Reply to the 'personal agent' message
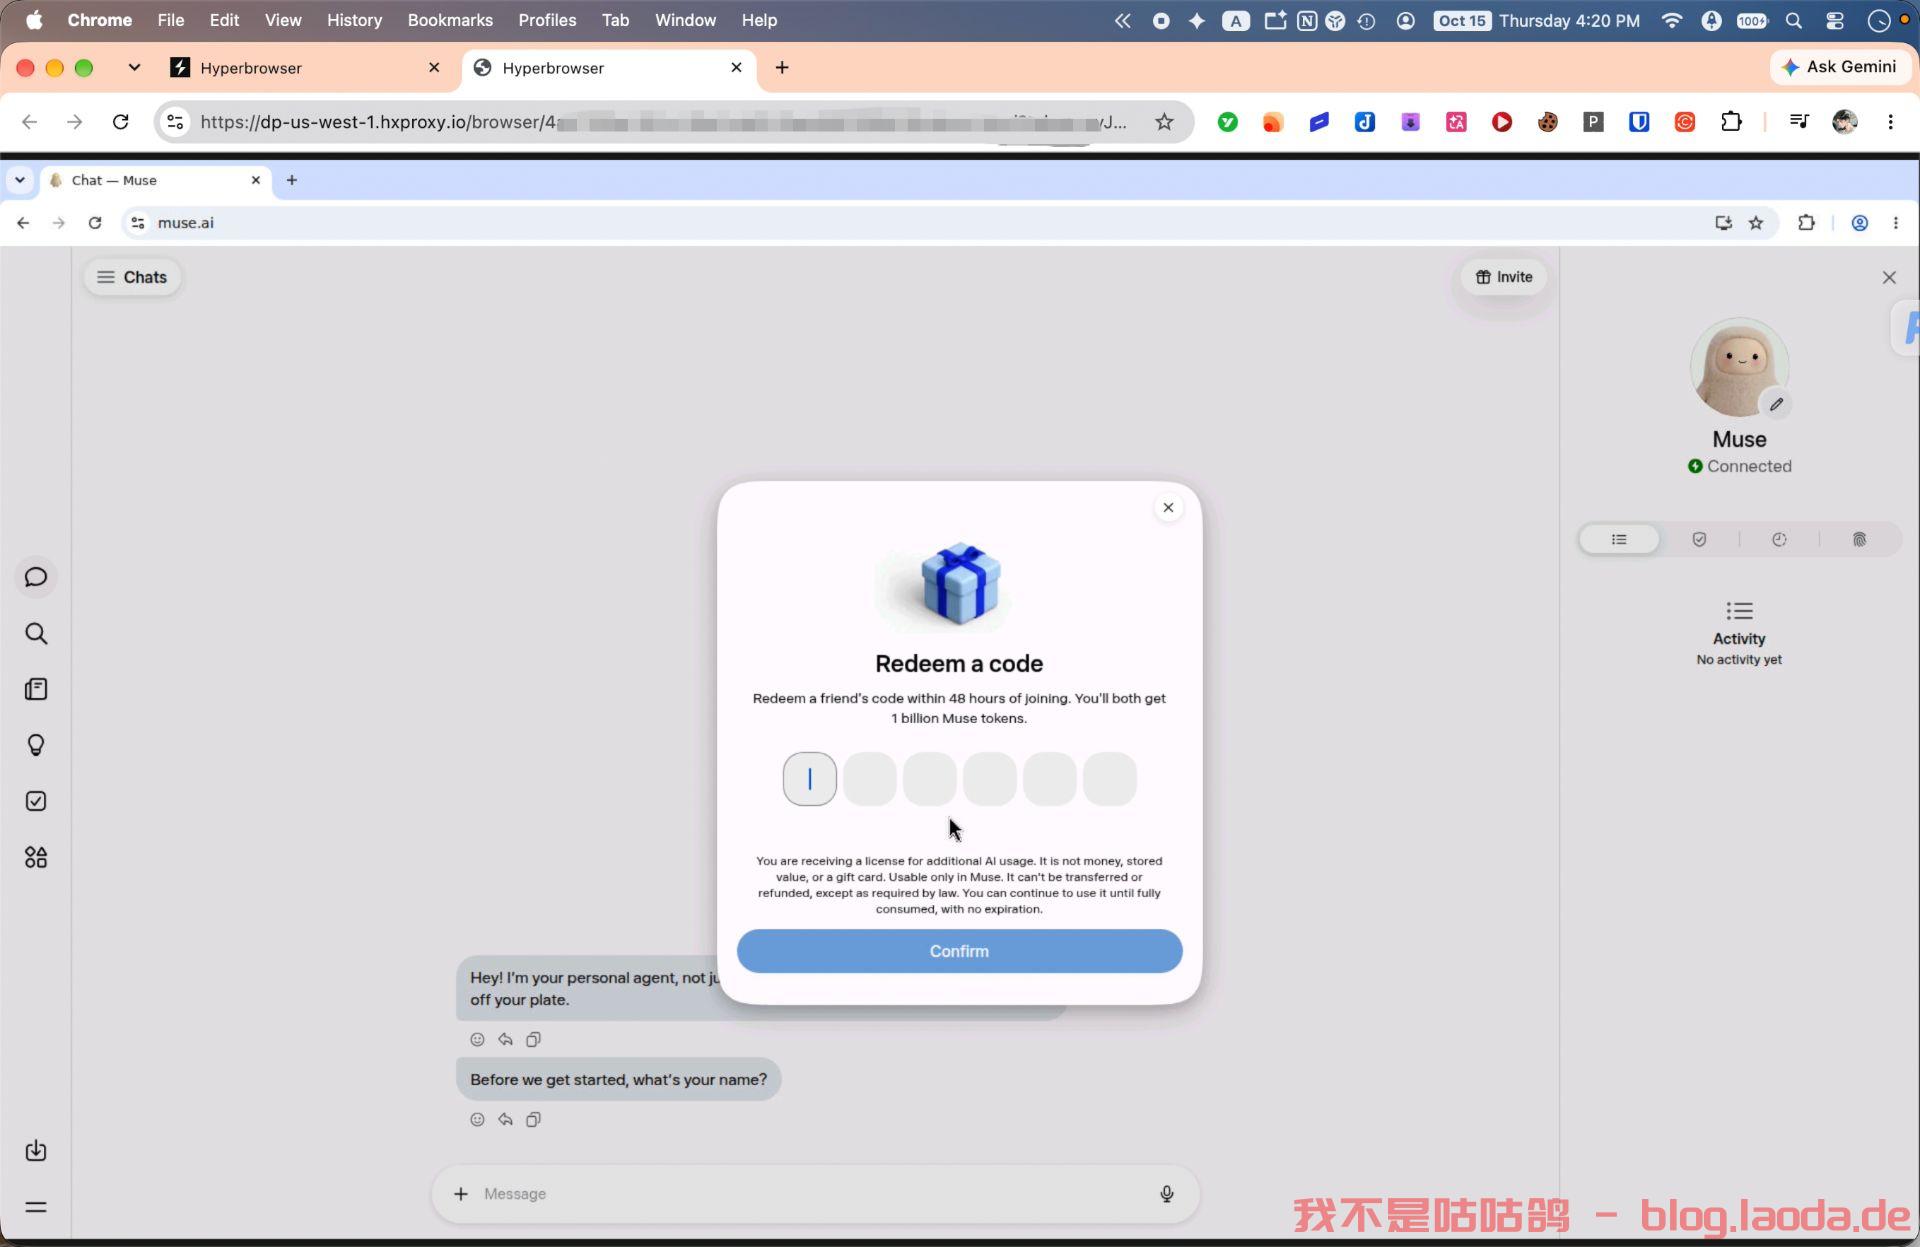The image size is (1920, 1247). (x=505, y=1039)
